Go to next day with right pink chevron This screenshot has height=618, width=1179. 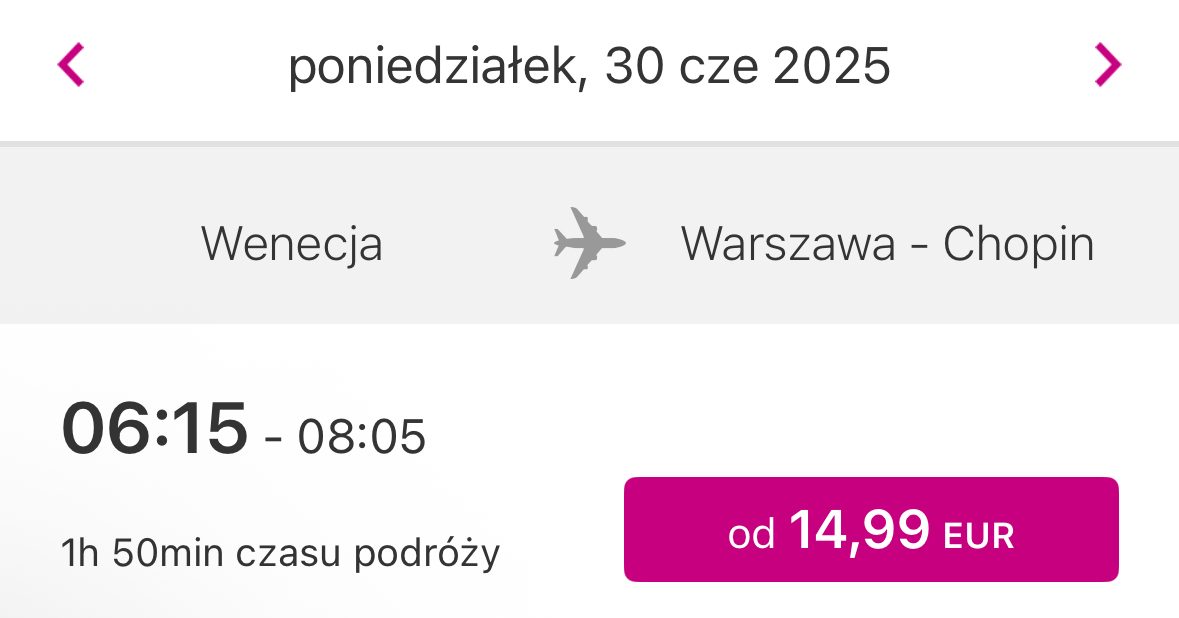pos(1108,65)
